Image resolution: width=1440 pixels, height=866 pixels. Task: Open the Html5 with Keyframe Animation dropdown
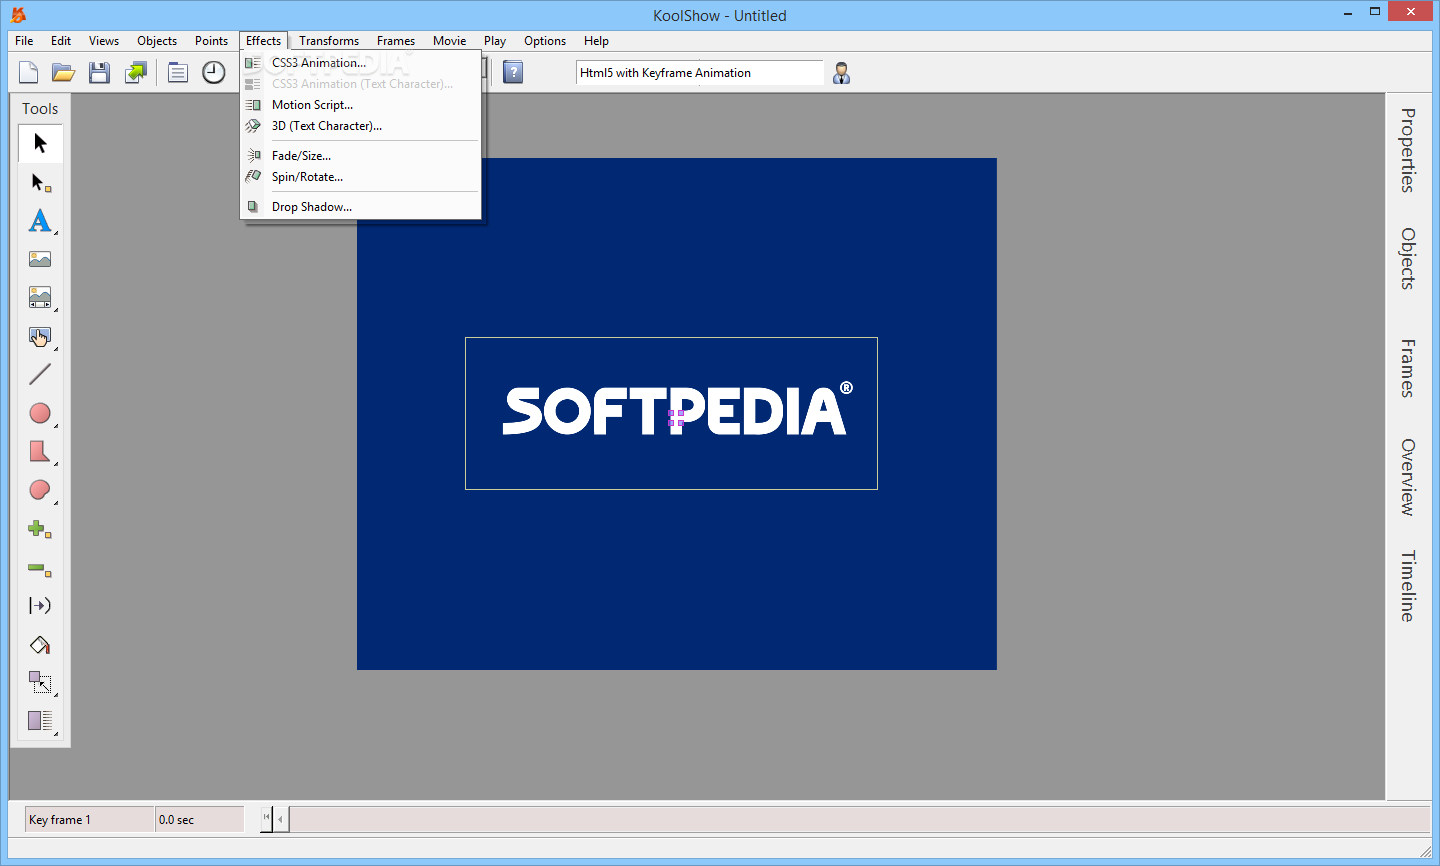699,73
